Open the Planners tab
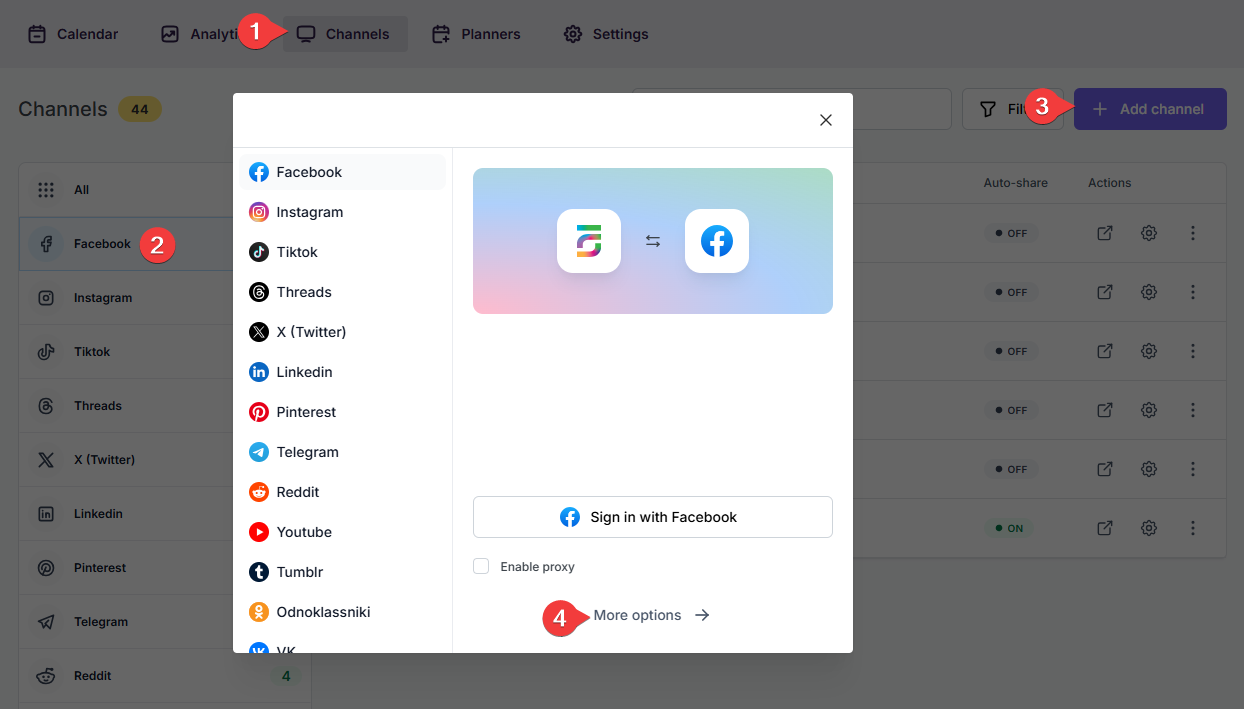 point(476,34)
